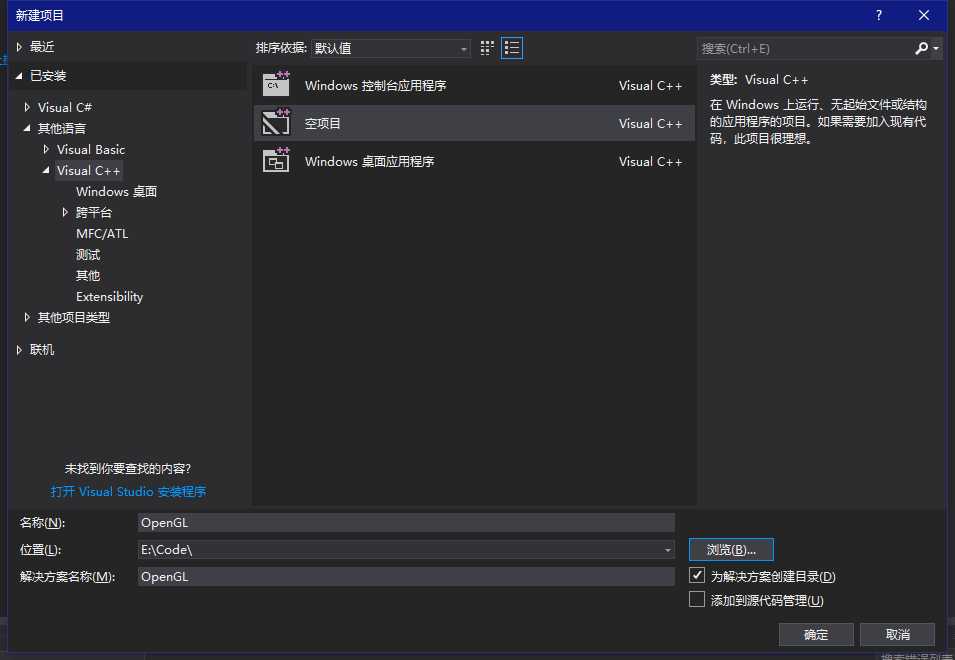955x660 pixels.
Task: Expand the Visual Basic node
Action: 46,149
